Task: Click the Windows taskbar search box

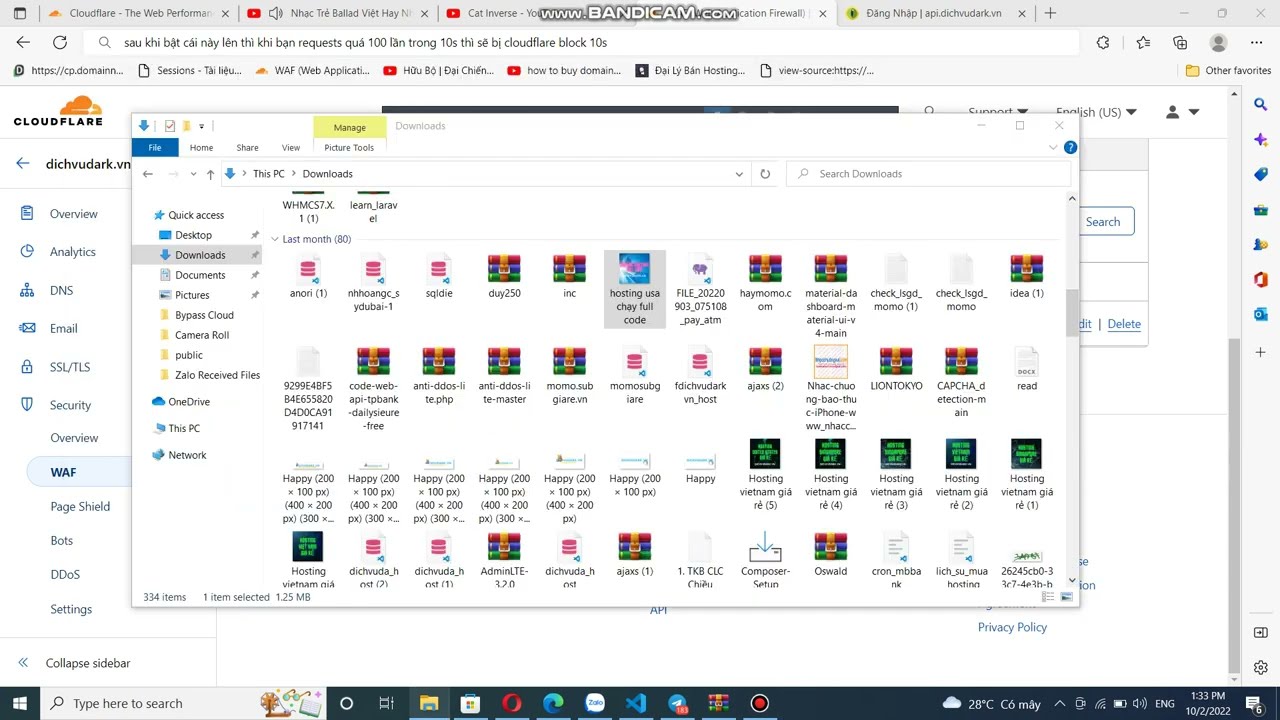Action: click(149, 703)
